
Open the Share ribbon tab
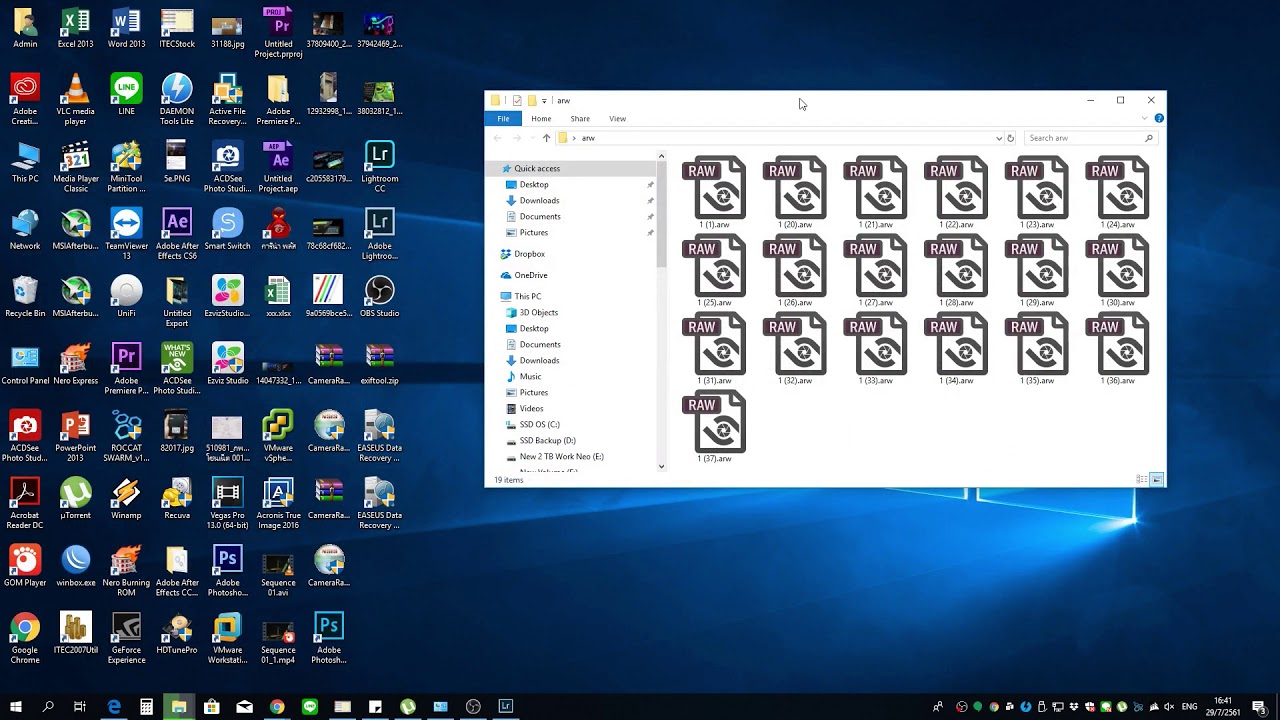(x=580, y=119)
